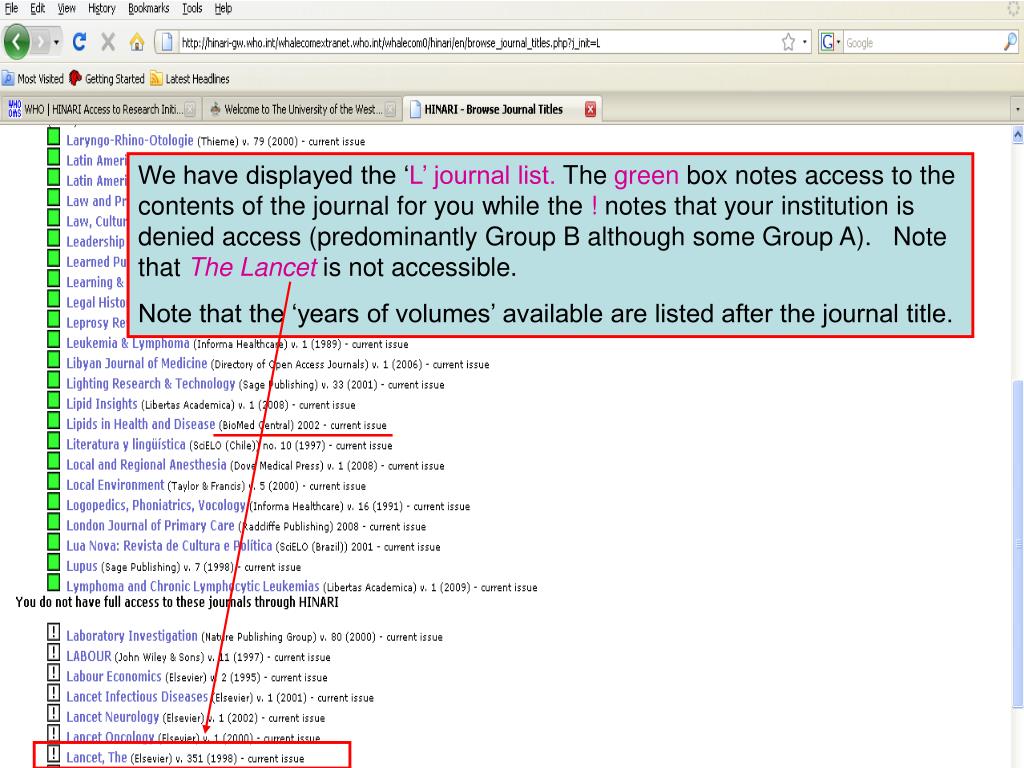Image resolution: width=1024 pixels, height=768 pixels.
Task: Click green box beside Local Environment
Action: tap(54, 481)
